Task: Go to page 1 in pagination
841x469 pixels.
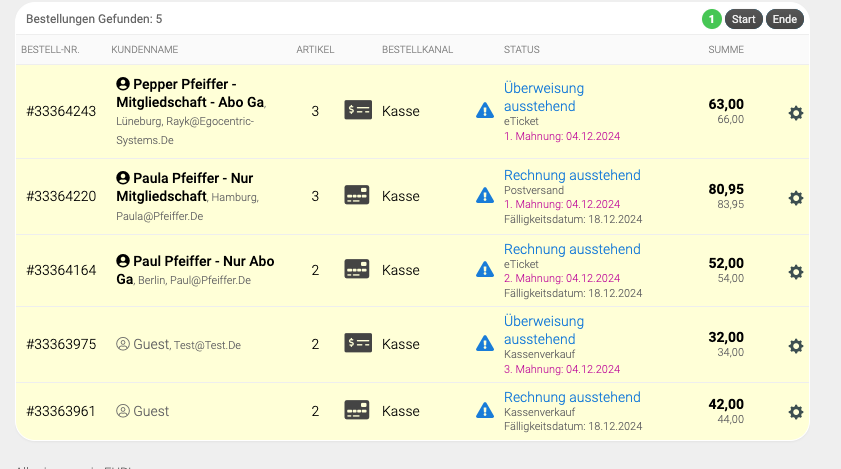Action: [x=712, y=19]
